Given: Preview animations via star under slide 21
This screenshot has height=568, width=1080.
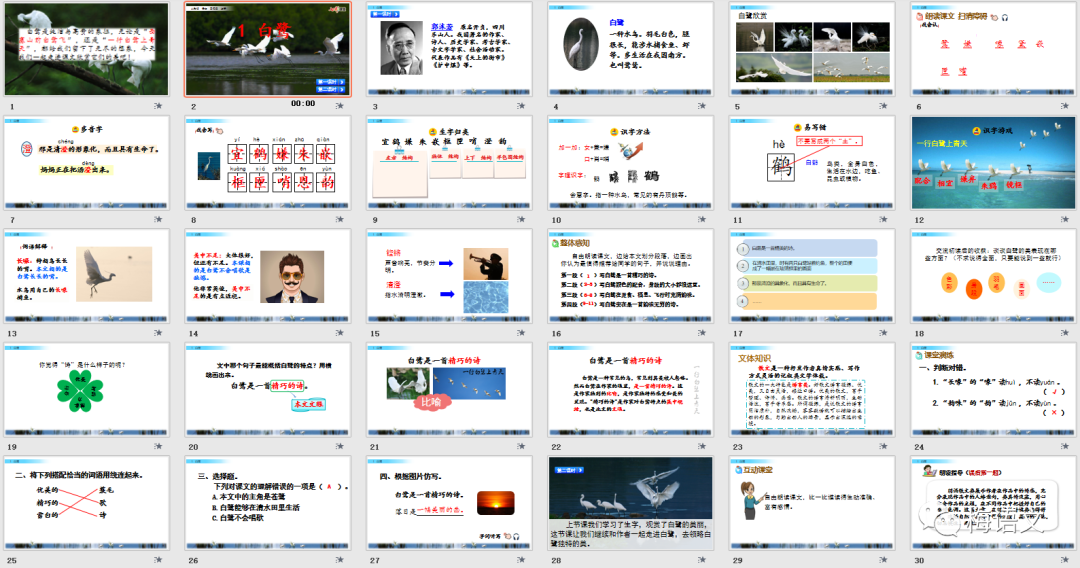Looking at the screenshot, I should pos(521,446).
